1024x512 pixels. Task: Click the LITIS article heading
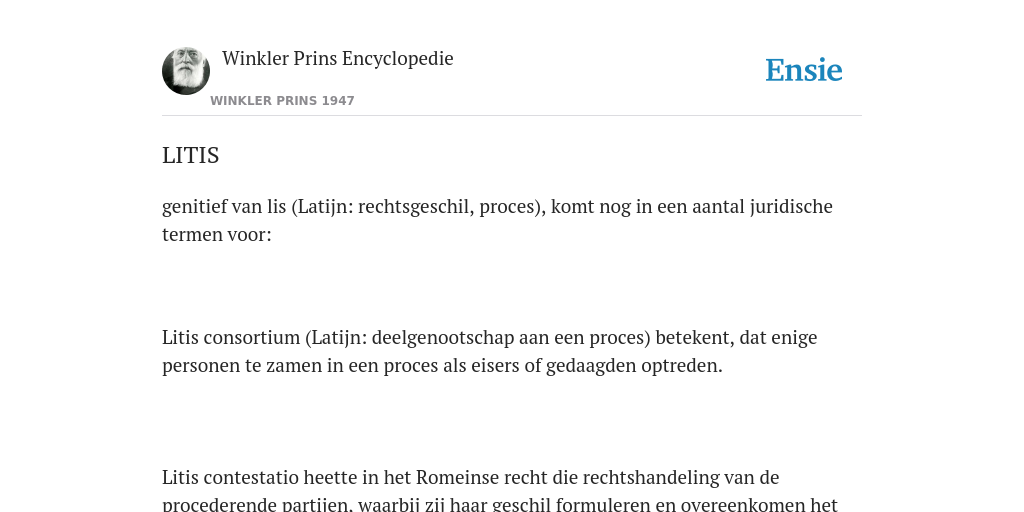click(x=191, y=155)
